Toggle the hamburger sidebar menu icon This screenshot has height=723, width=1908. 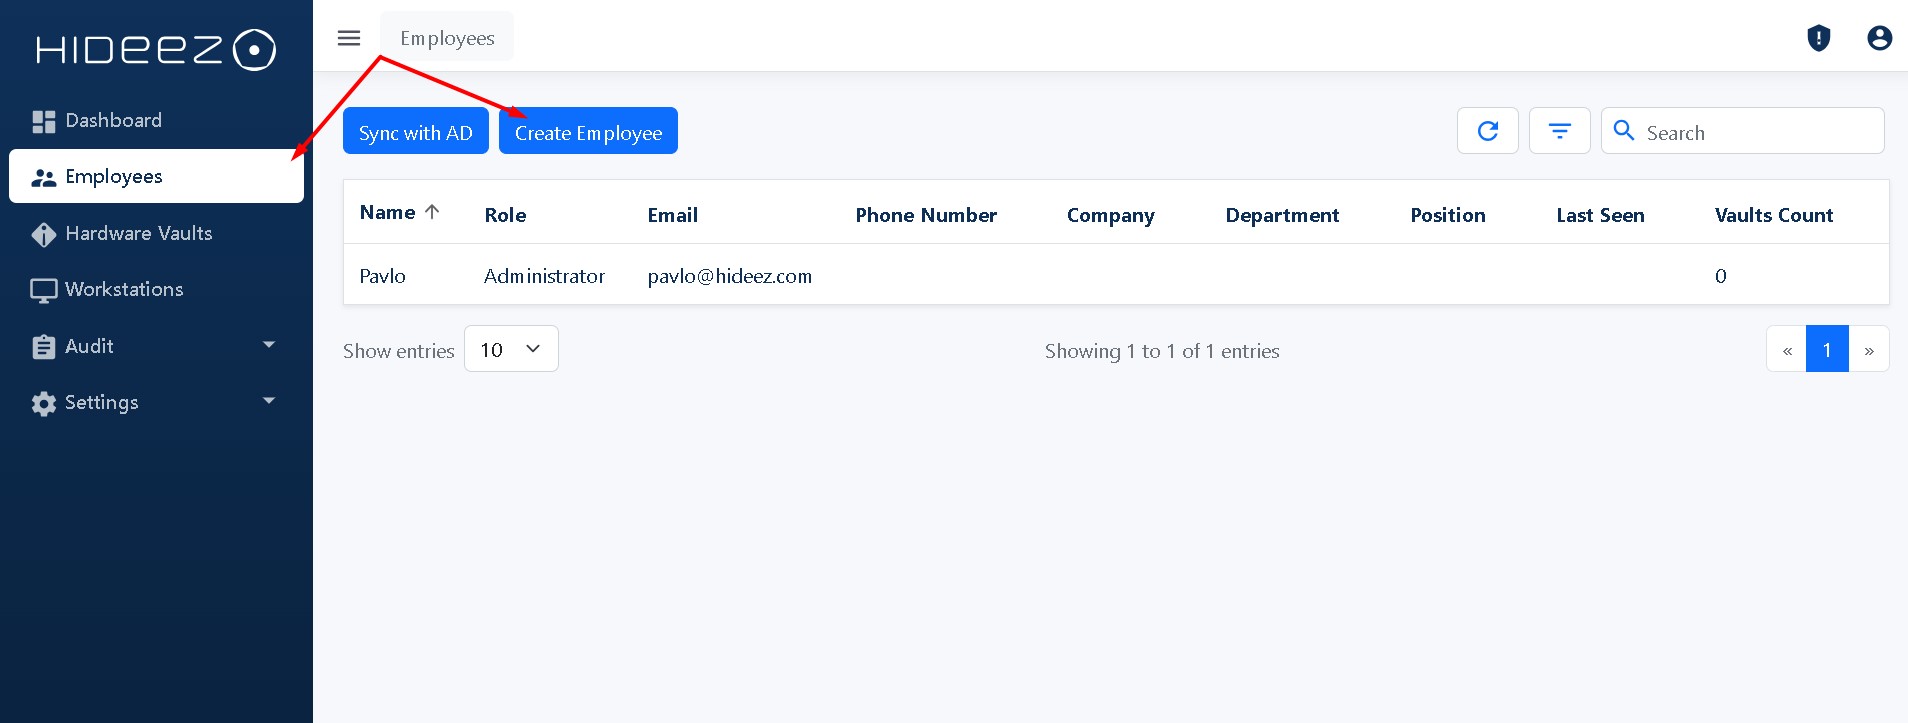(349, 38)
